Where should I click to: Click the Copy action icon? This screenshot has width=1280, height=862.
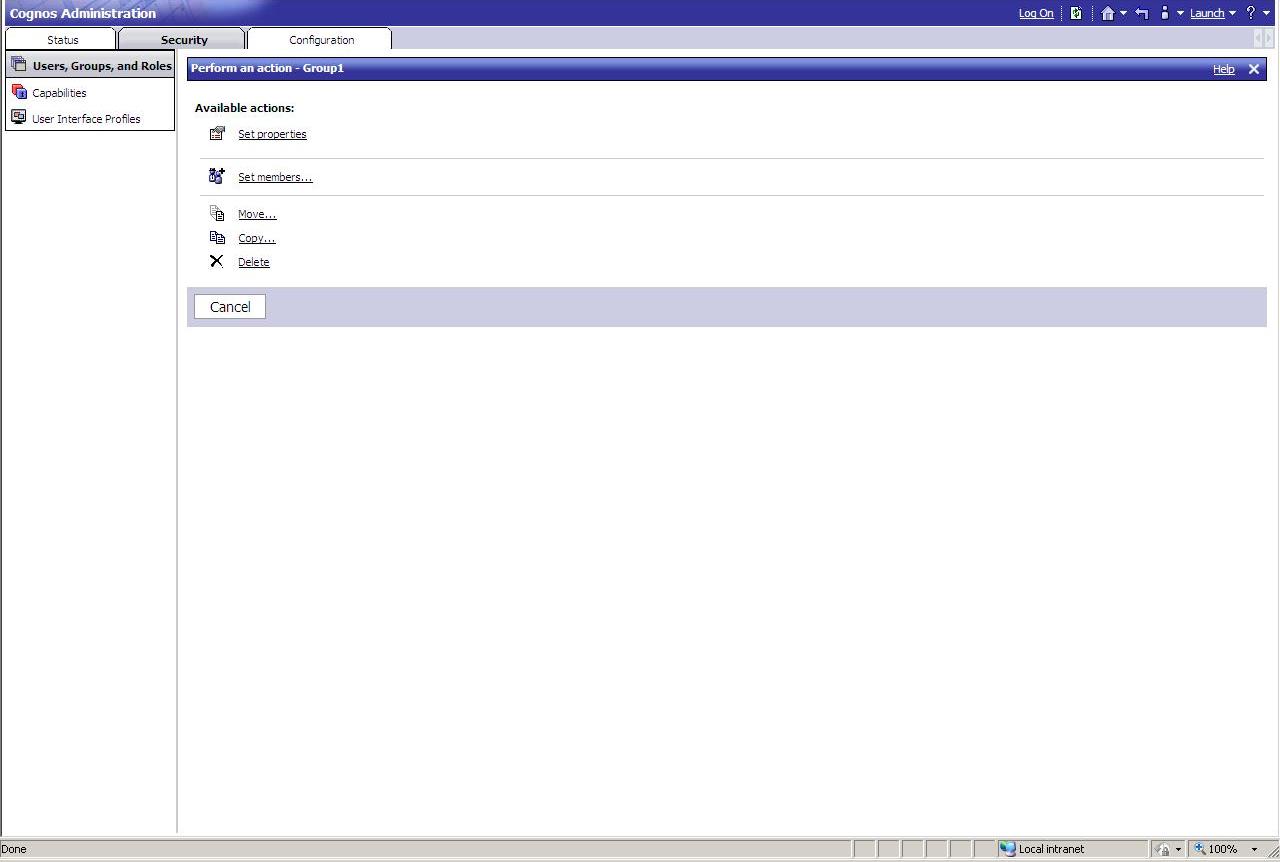(x=217, y=237)
